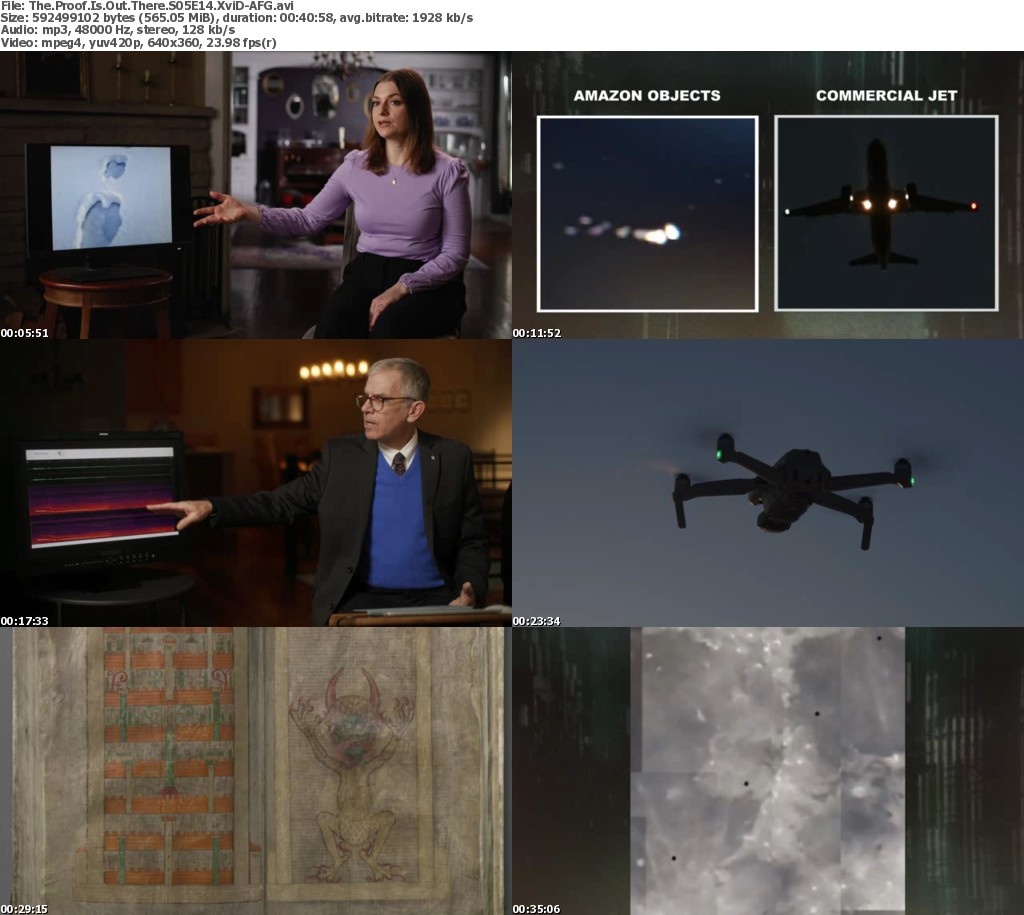Click the thumbnail of woman in purple sweater

point(255,195)
